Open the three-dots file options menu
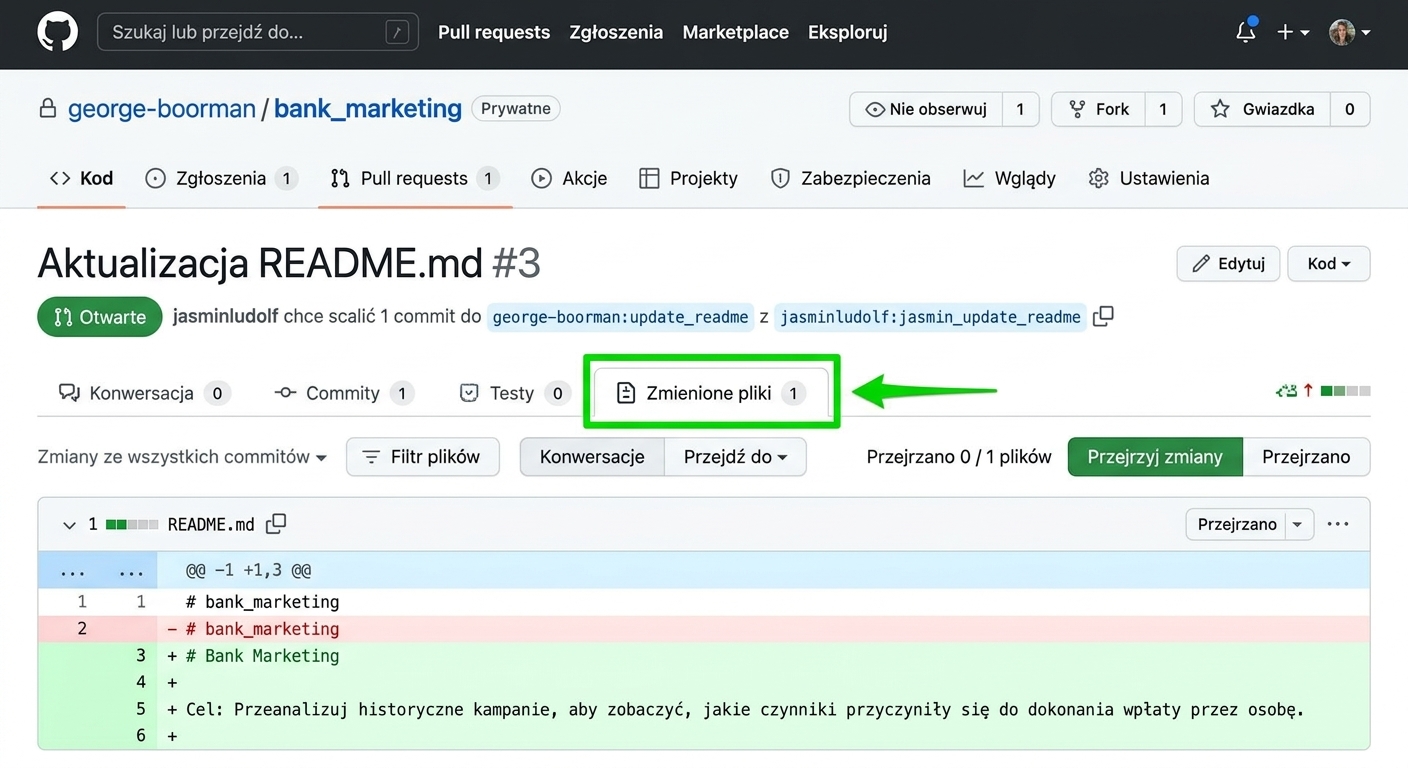Viewport: 1408px width, 768px height. point(1338,524)
